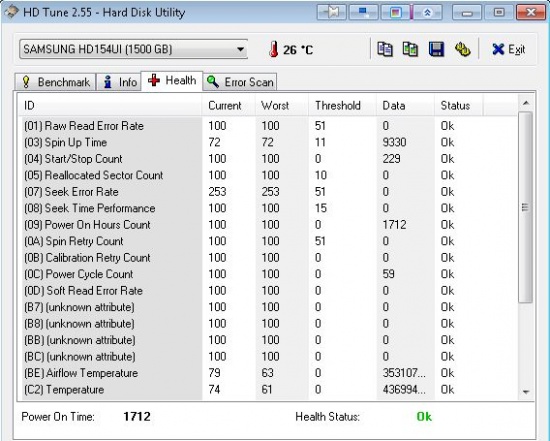
Task: Open the SAMSUNG HD154UI drive dropdown
Action: tap(133, 49)
